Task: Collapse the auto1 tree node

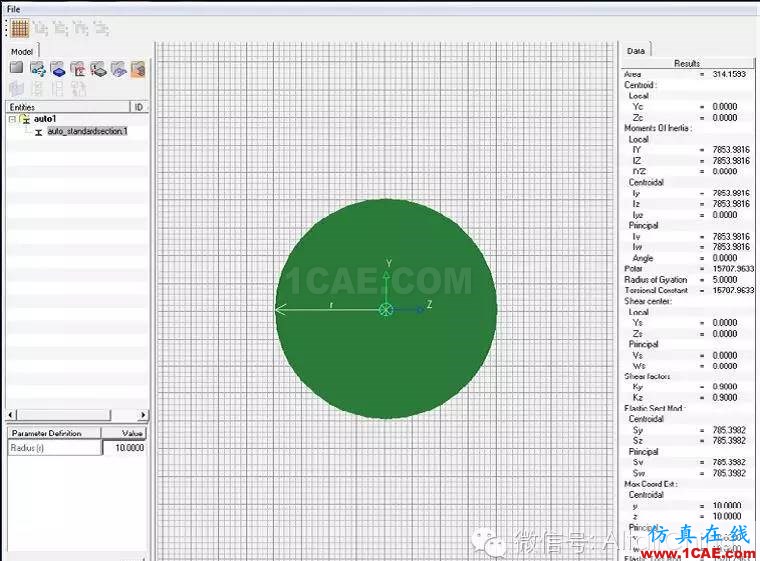Action: tap(13, 119)
